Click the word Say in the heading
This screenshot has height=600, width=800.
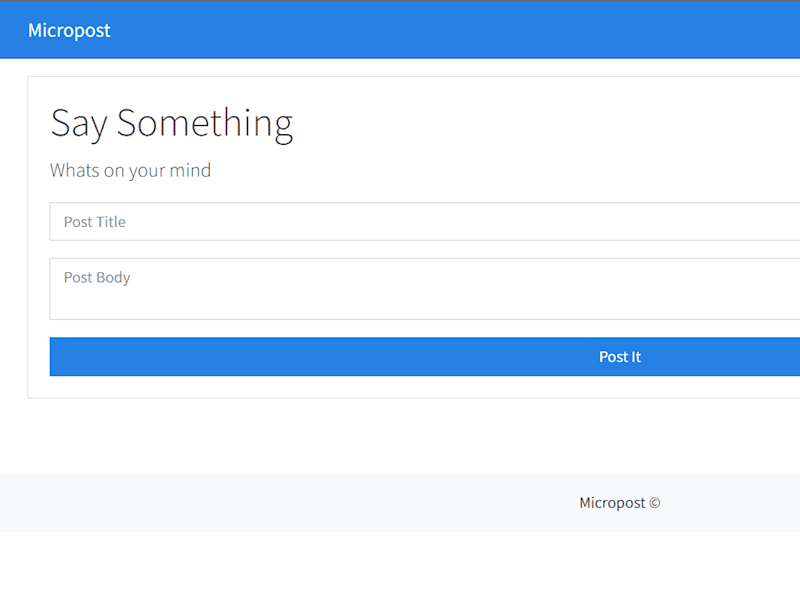79,125
